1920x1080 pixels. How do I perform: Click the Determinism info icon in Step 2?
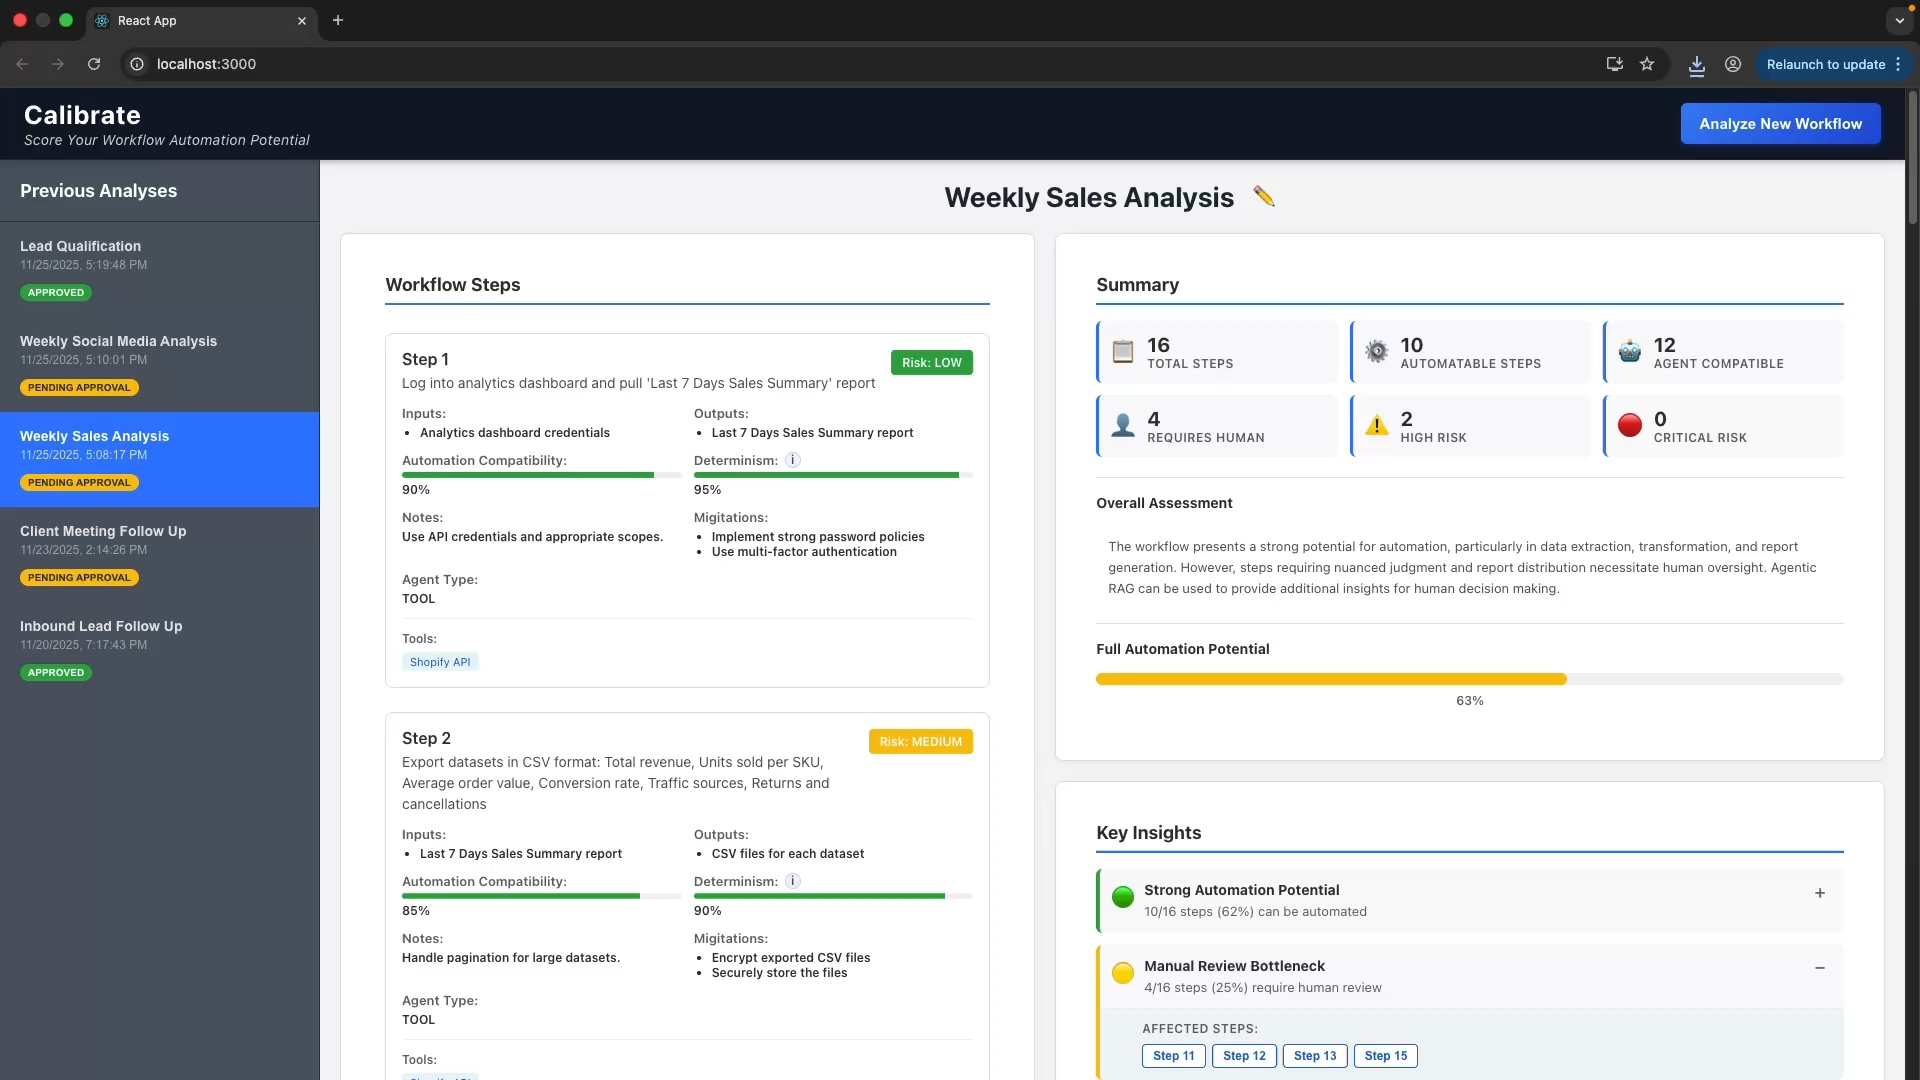pyautogui.click(x=792, y=881)
